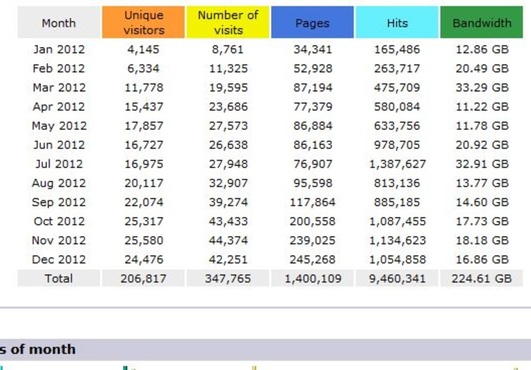
Task: Click the blue Pages column header
Action: point(312,22)
